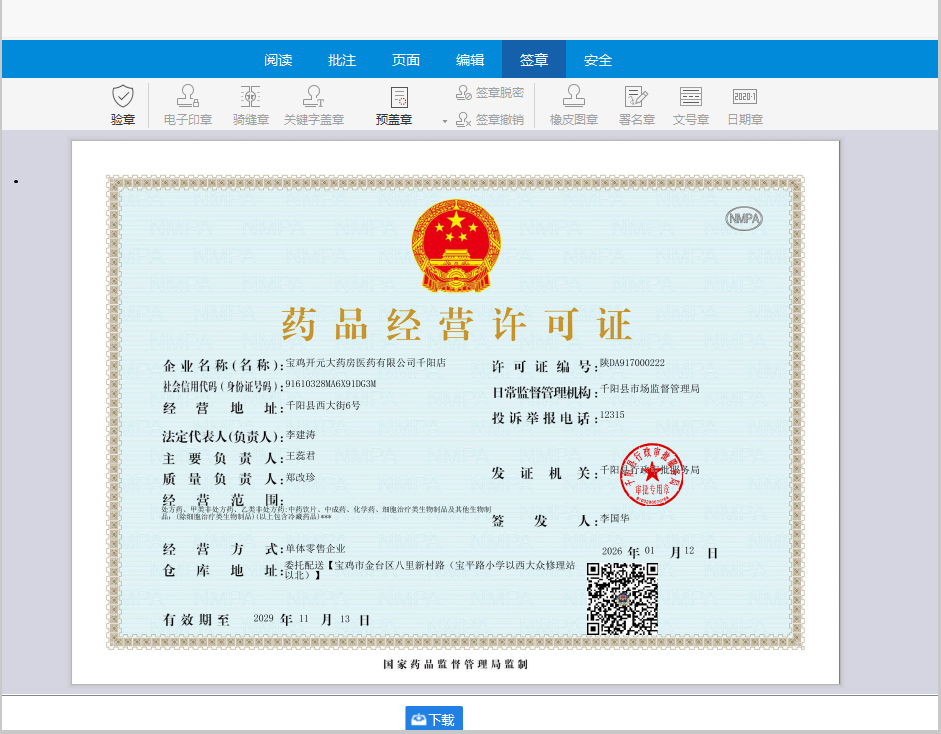
Task: Use the 关键字盖章 keyword stamping tool
Action: point(313,105)
